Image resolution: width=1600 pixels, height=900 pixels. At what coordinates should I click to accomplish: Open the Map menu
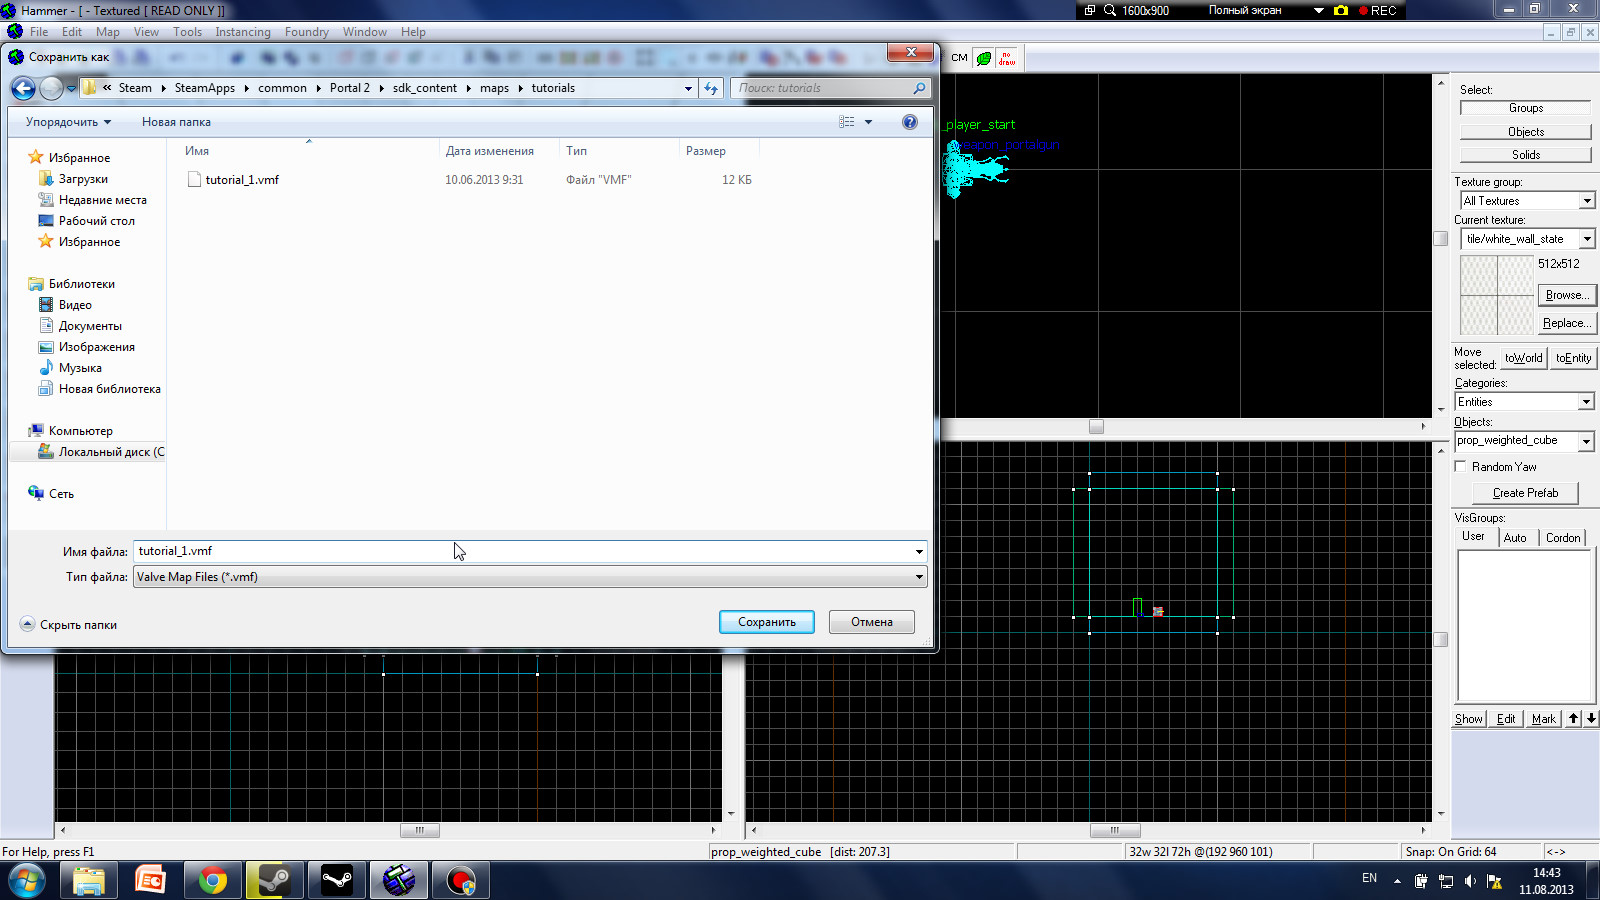point(107,32)
